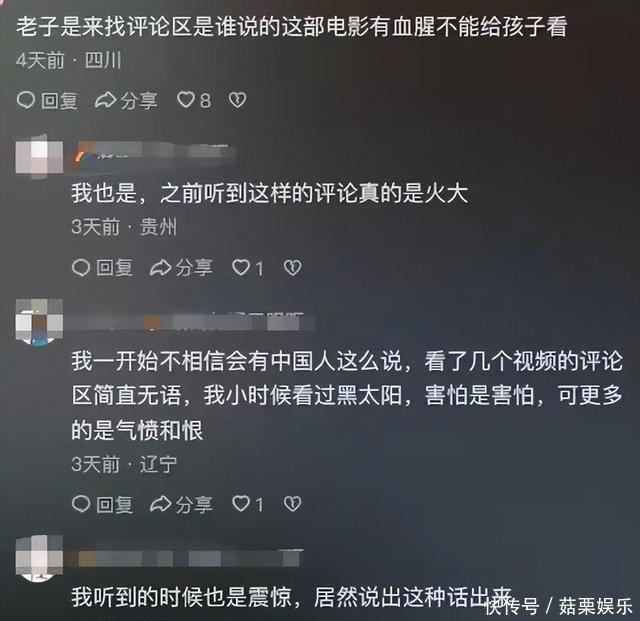Dislike the Sichuan comment via broken heart
This screenshot has width=640, height=621.
coord(238,100)
